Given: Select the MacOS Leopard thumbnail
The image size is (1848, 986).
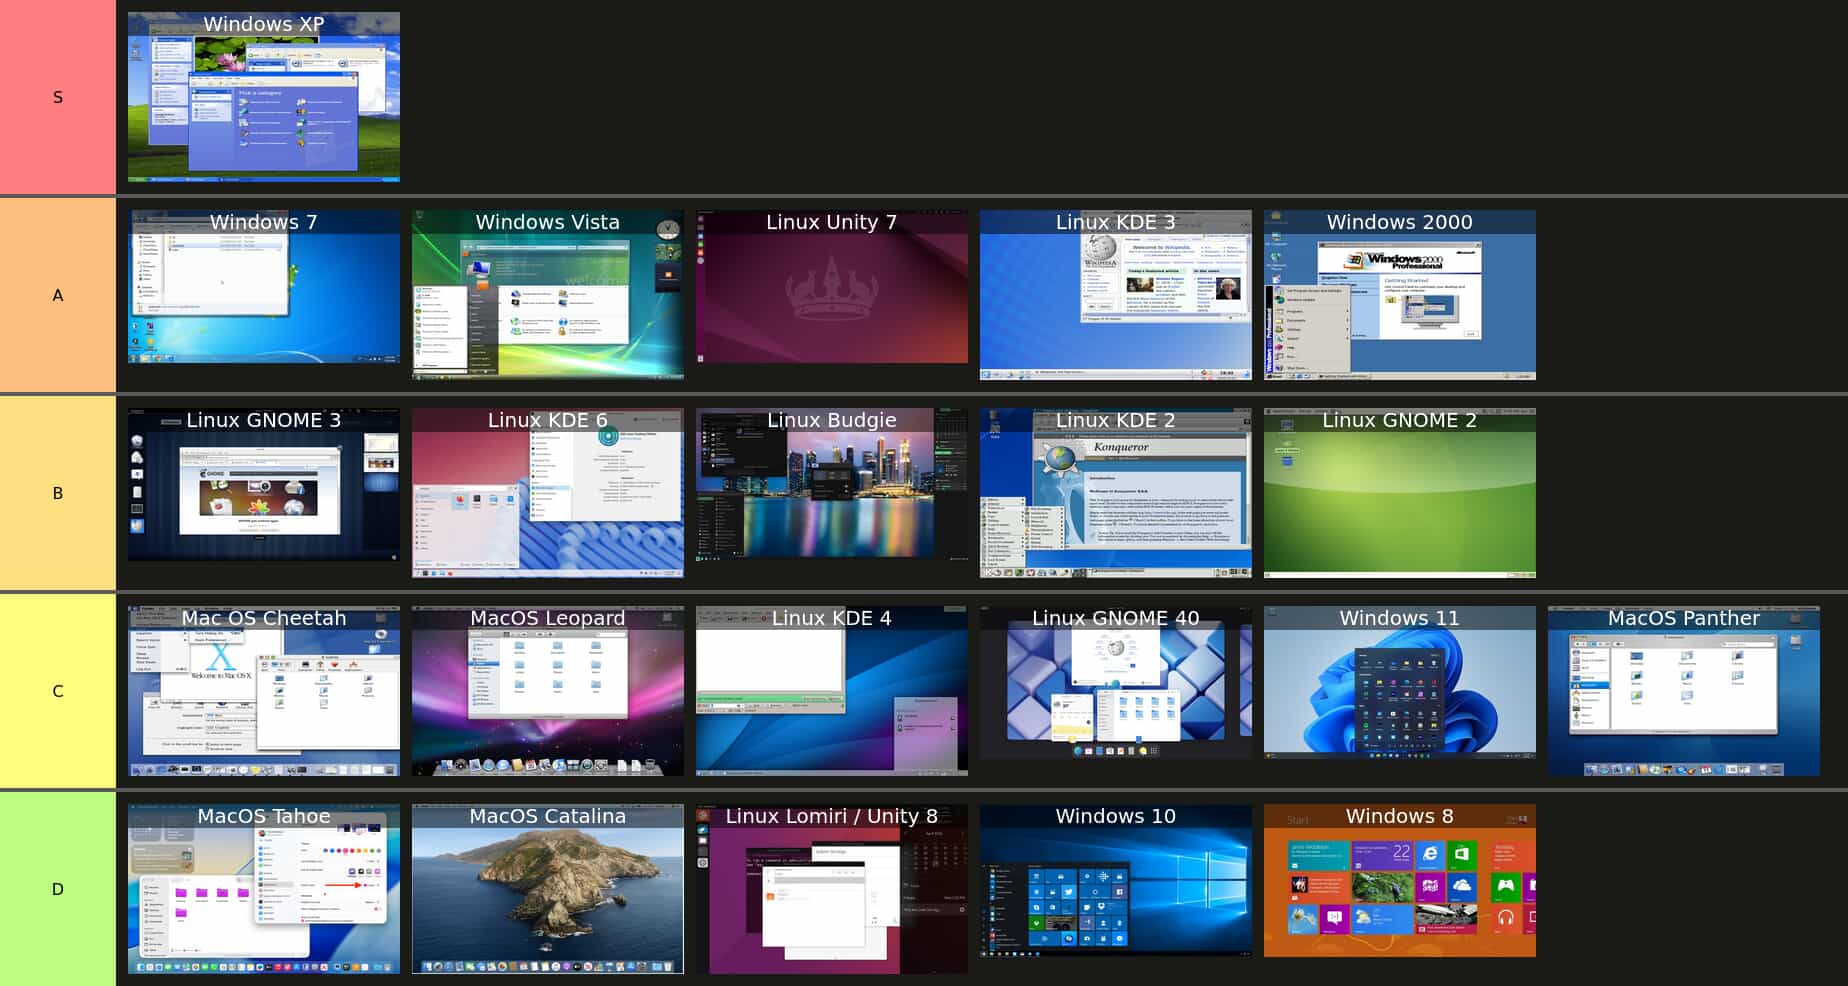Looking at the screenshot, I should pos(548,691).
